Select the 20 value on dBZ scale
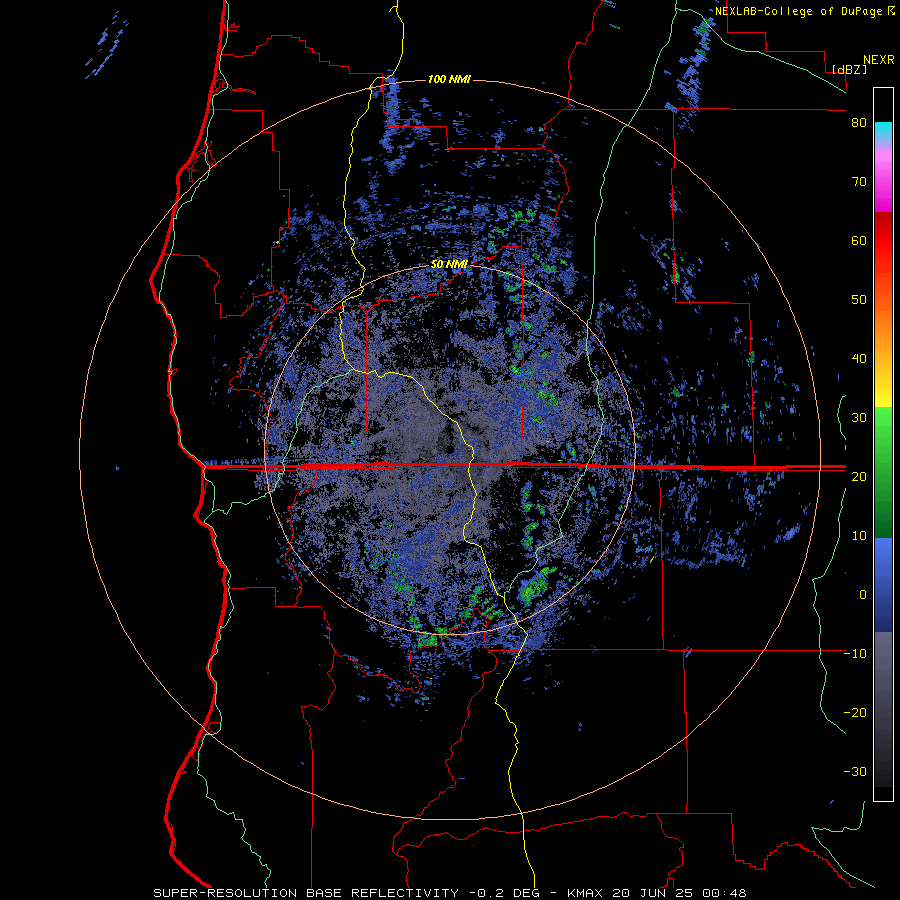The width and height of the screenshot is (900, 900). pyautogui.click(x=859, y=476)
